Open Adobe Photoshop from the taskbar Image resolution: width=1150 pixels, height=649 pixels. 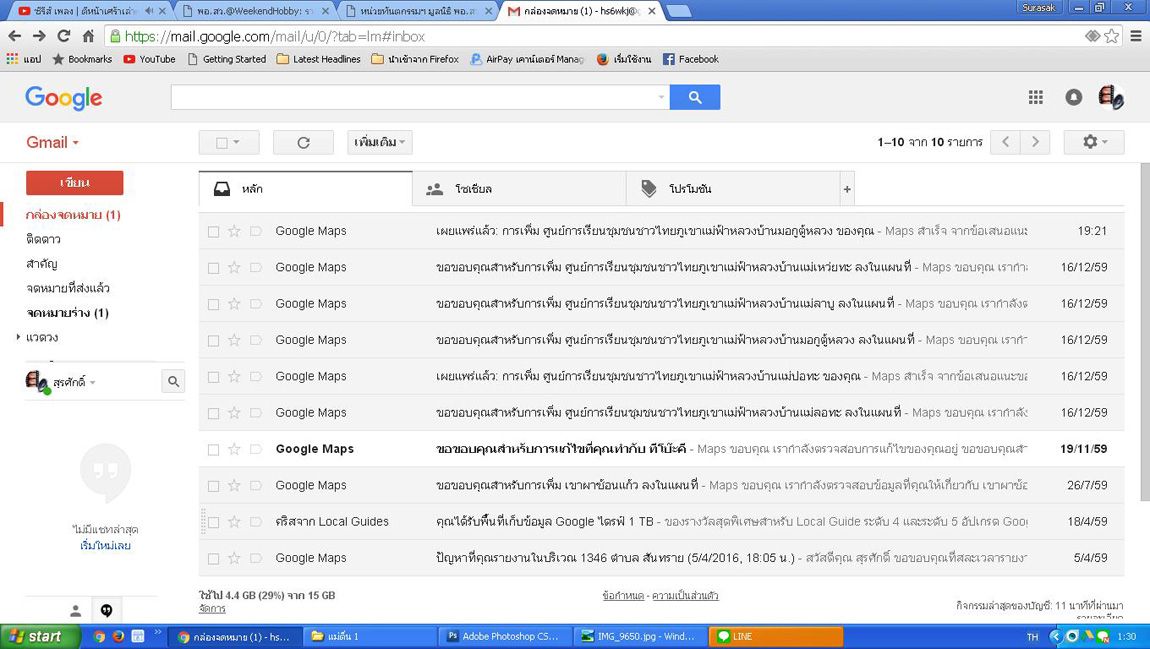click(x=503, y=636)
